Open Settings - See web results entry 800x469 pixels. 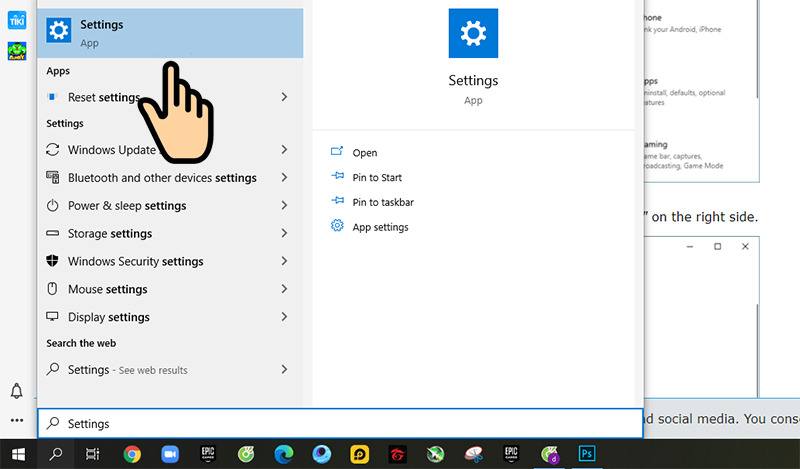tap(170, 369)
